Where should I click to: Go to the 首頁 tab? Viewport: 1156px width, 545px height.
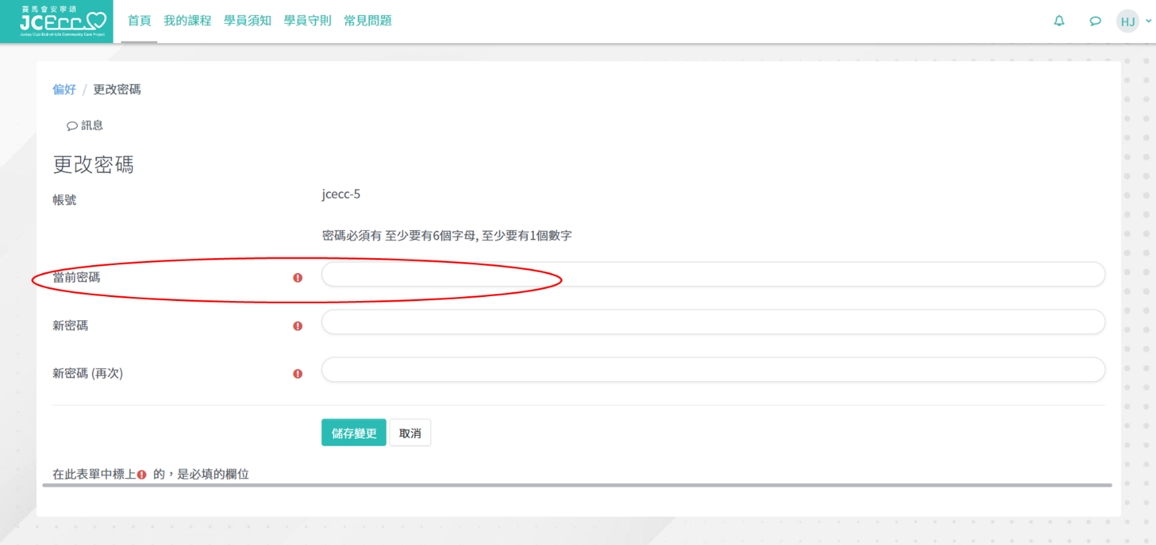(x=139, y=21)
